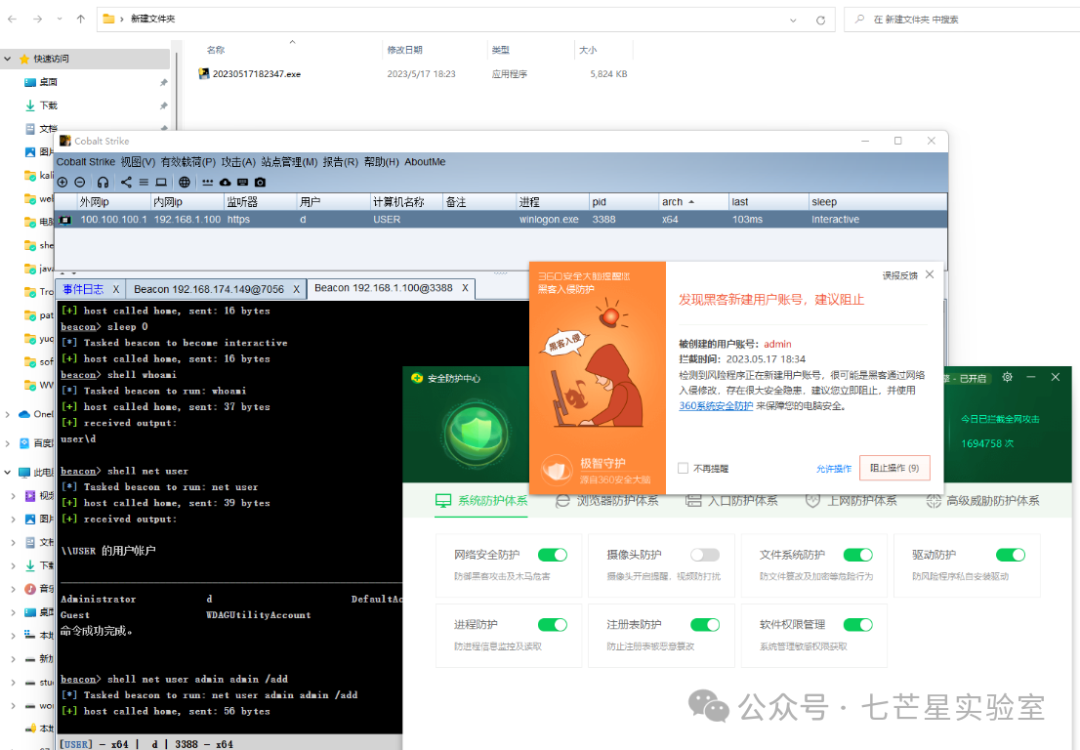Switch to session table list-lines icon
1080x750 pixels.
click(143, 182)
